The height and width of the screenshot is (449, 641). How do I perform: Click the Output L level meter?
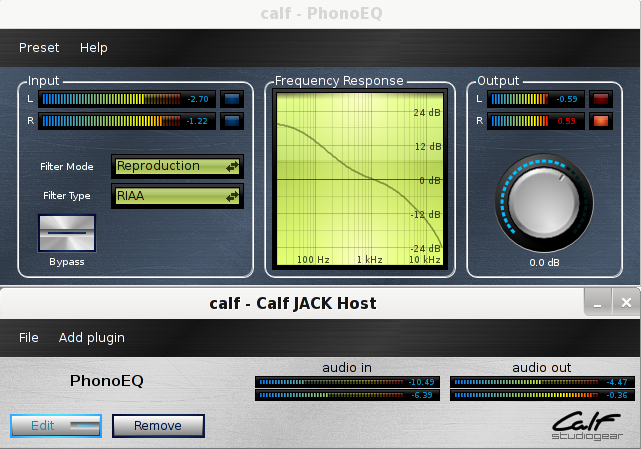pyautogui.click(x=536, y=99)
